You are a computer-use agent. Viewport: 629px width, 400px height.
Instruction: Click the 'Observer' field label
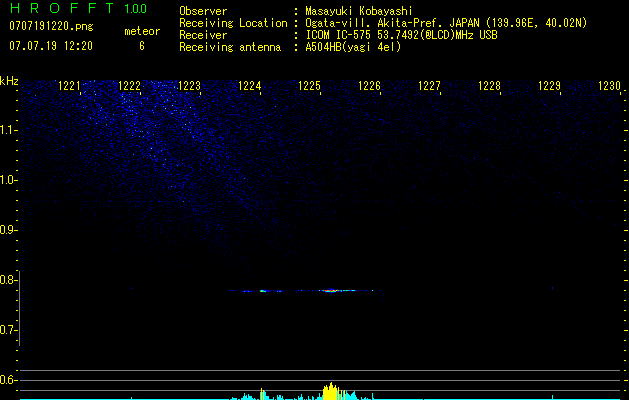tap(203, 11)
